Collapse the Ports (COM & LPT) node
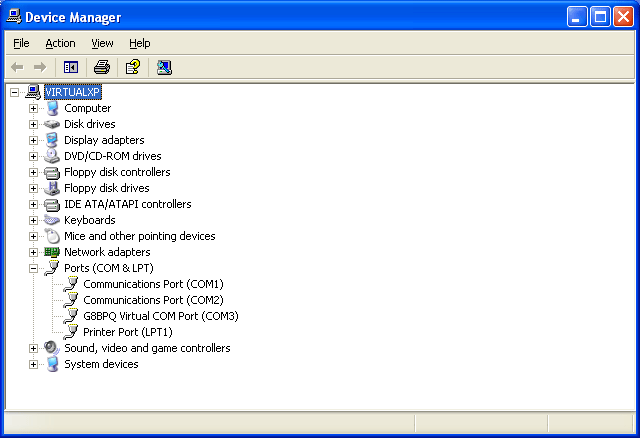 point(33,268)
